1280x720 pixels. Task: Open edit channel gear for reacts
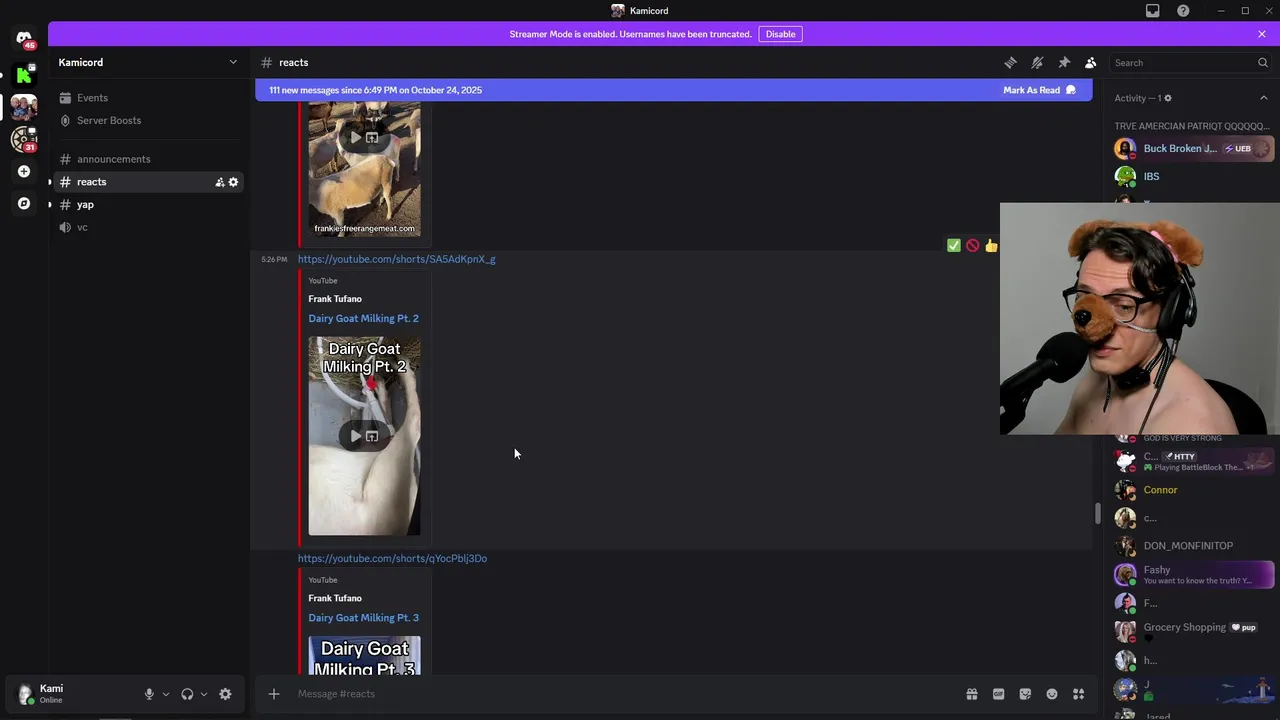pos(233,182)
